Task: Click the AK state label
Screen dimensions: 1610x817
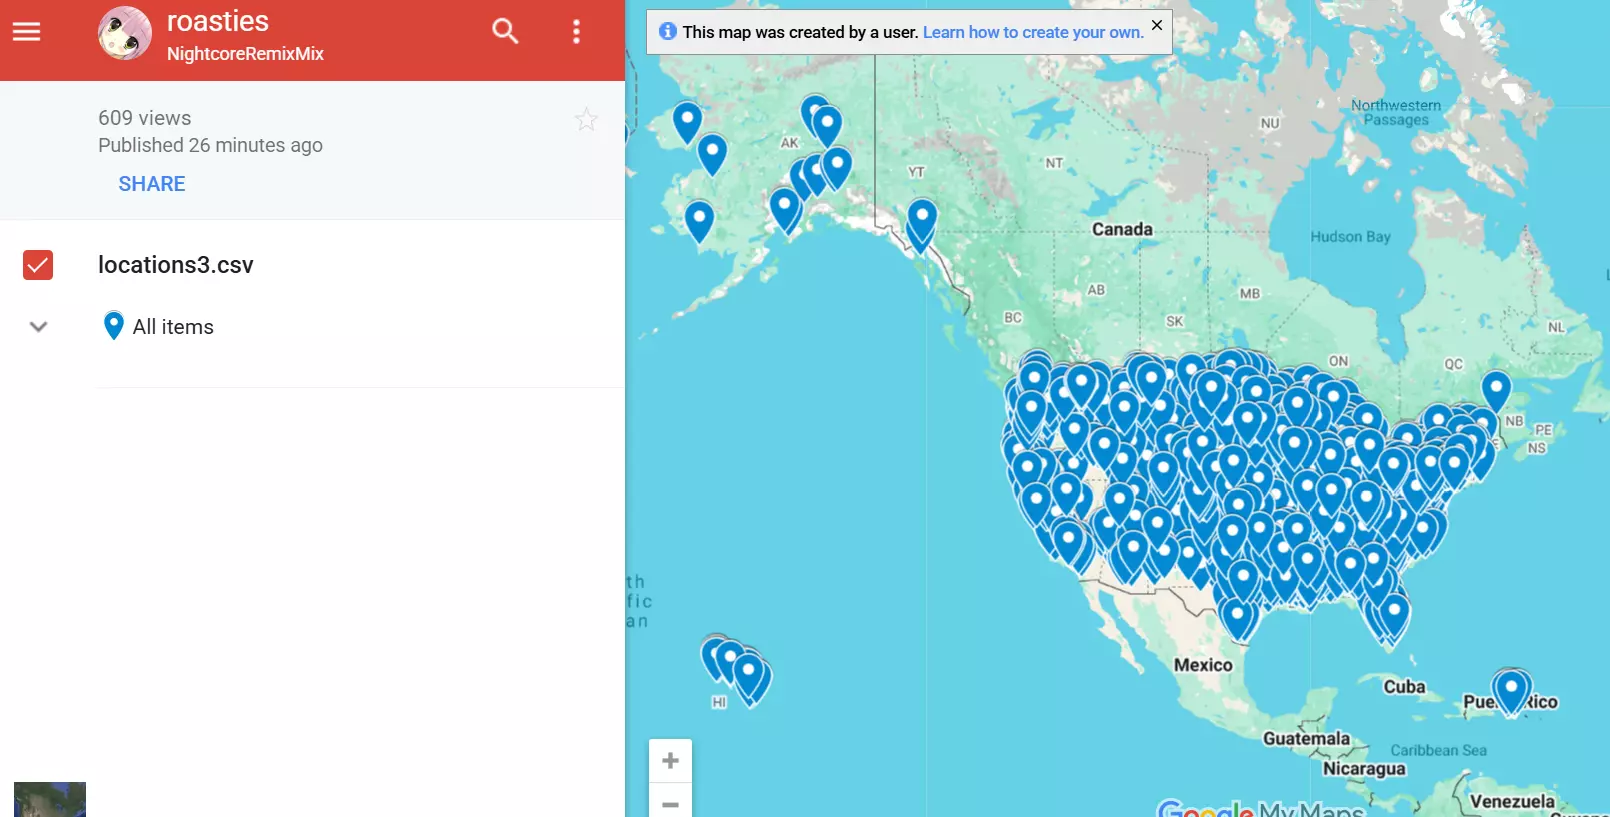Action: tap(789, 143)
